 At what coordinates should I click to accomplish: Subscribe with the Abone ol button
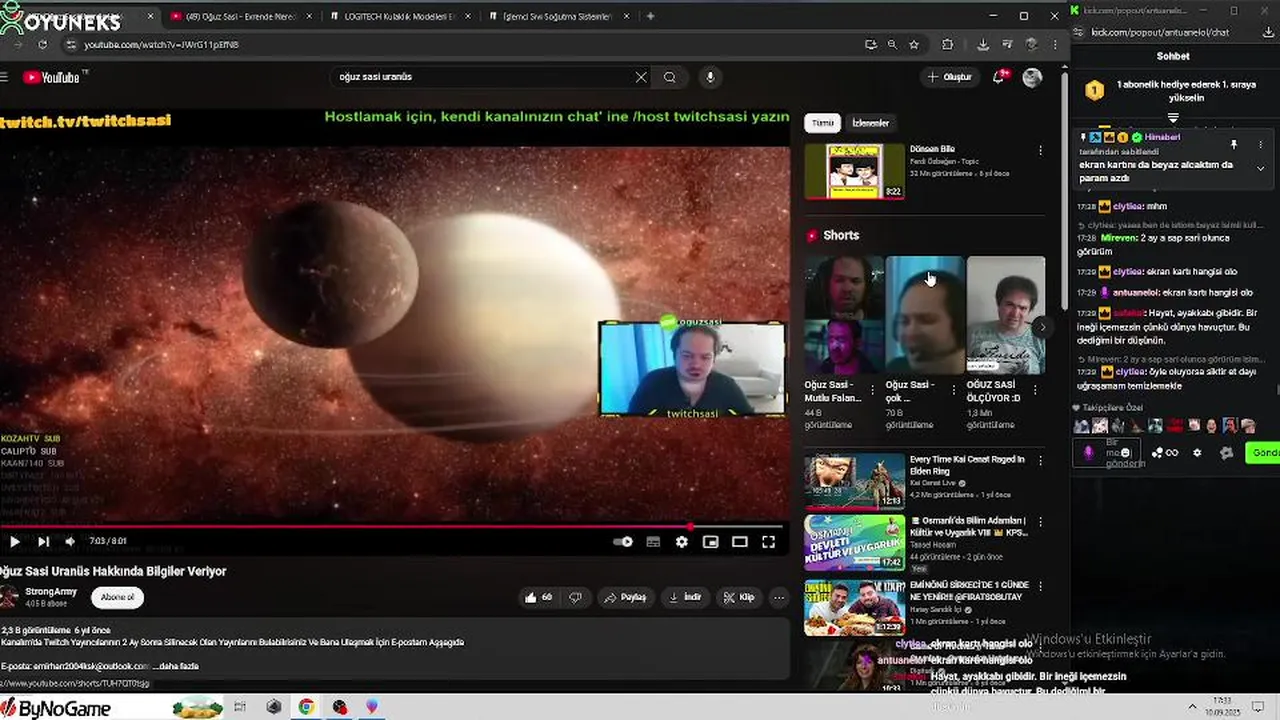point(117,597)
